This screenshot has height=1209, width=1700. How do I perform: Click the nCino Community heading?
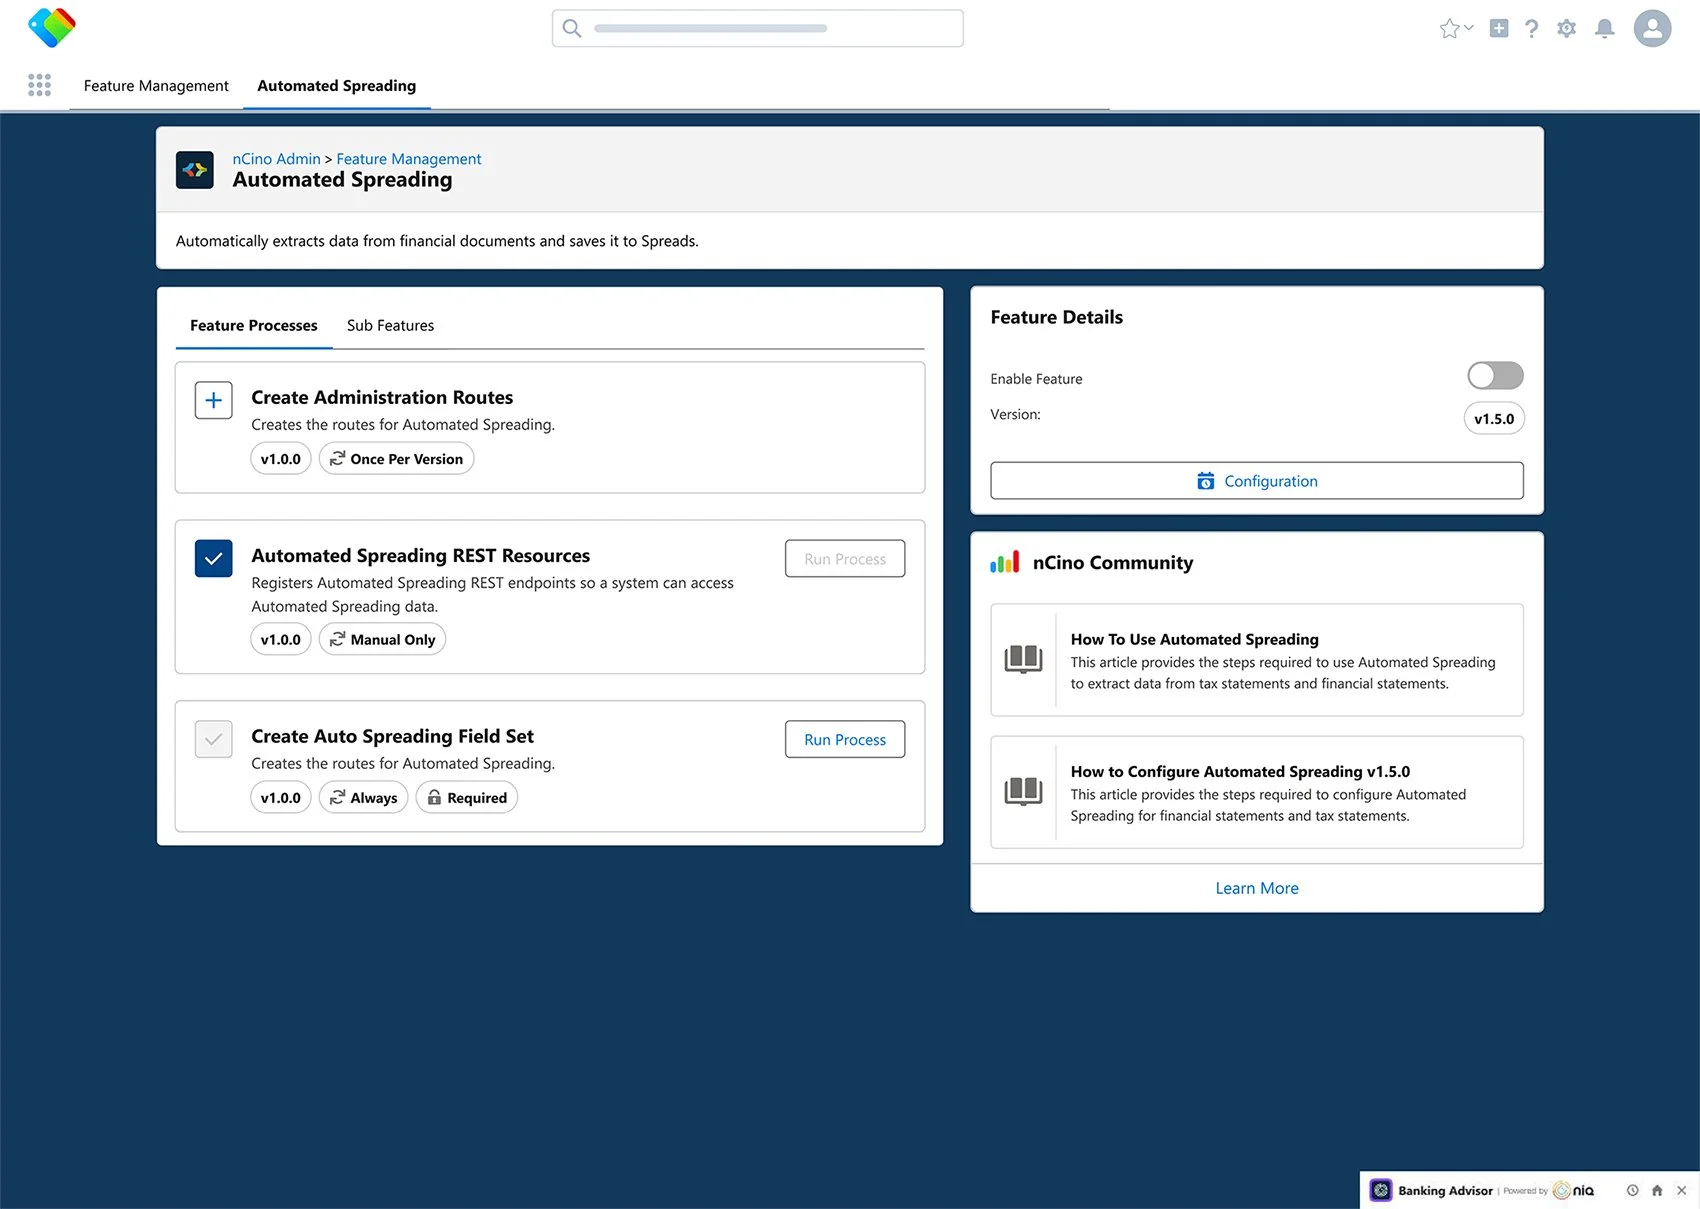[x=1113, y=562]
